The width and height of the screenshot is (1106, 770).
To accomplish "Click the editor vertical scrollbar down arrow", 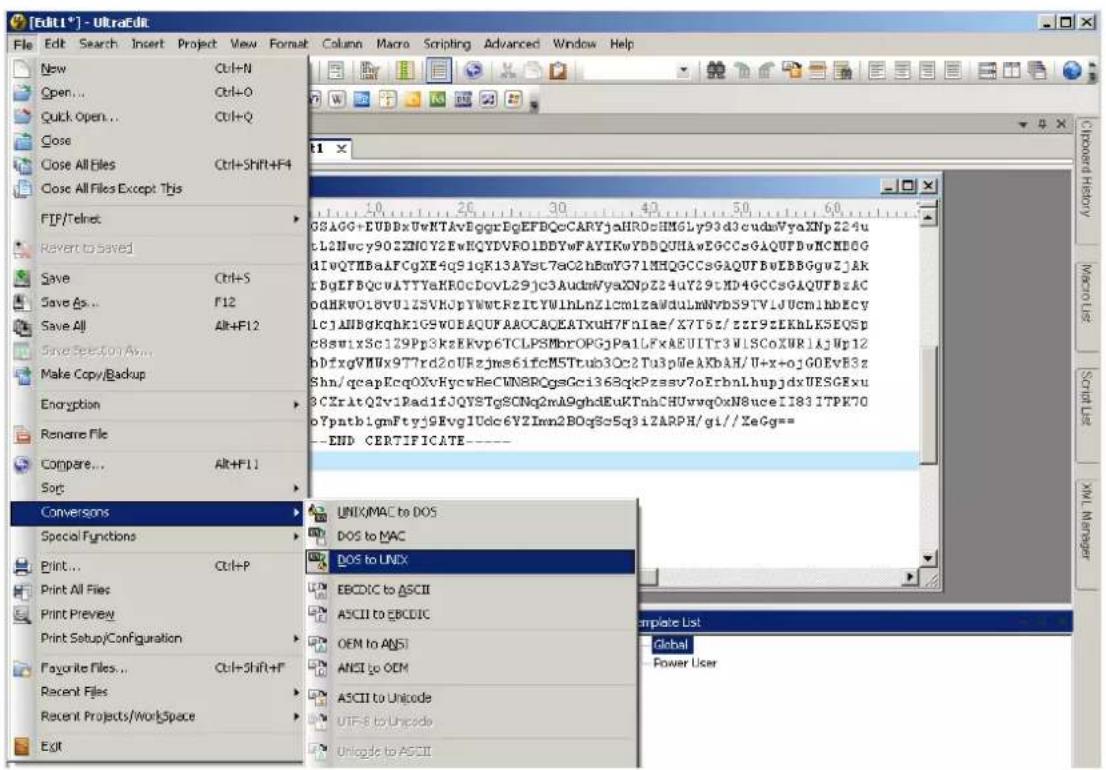I will (x=928, y=558).
